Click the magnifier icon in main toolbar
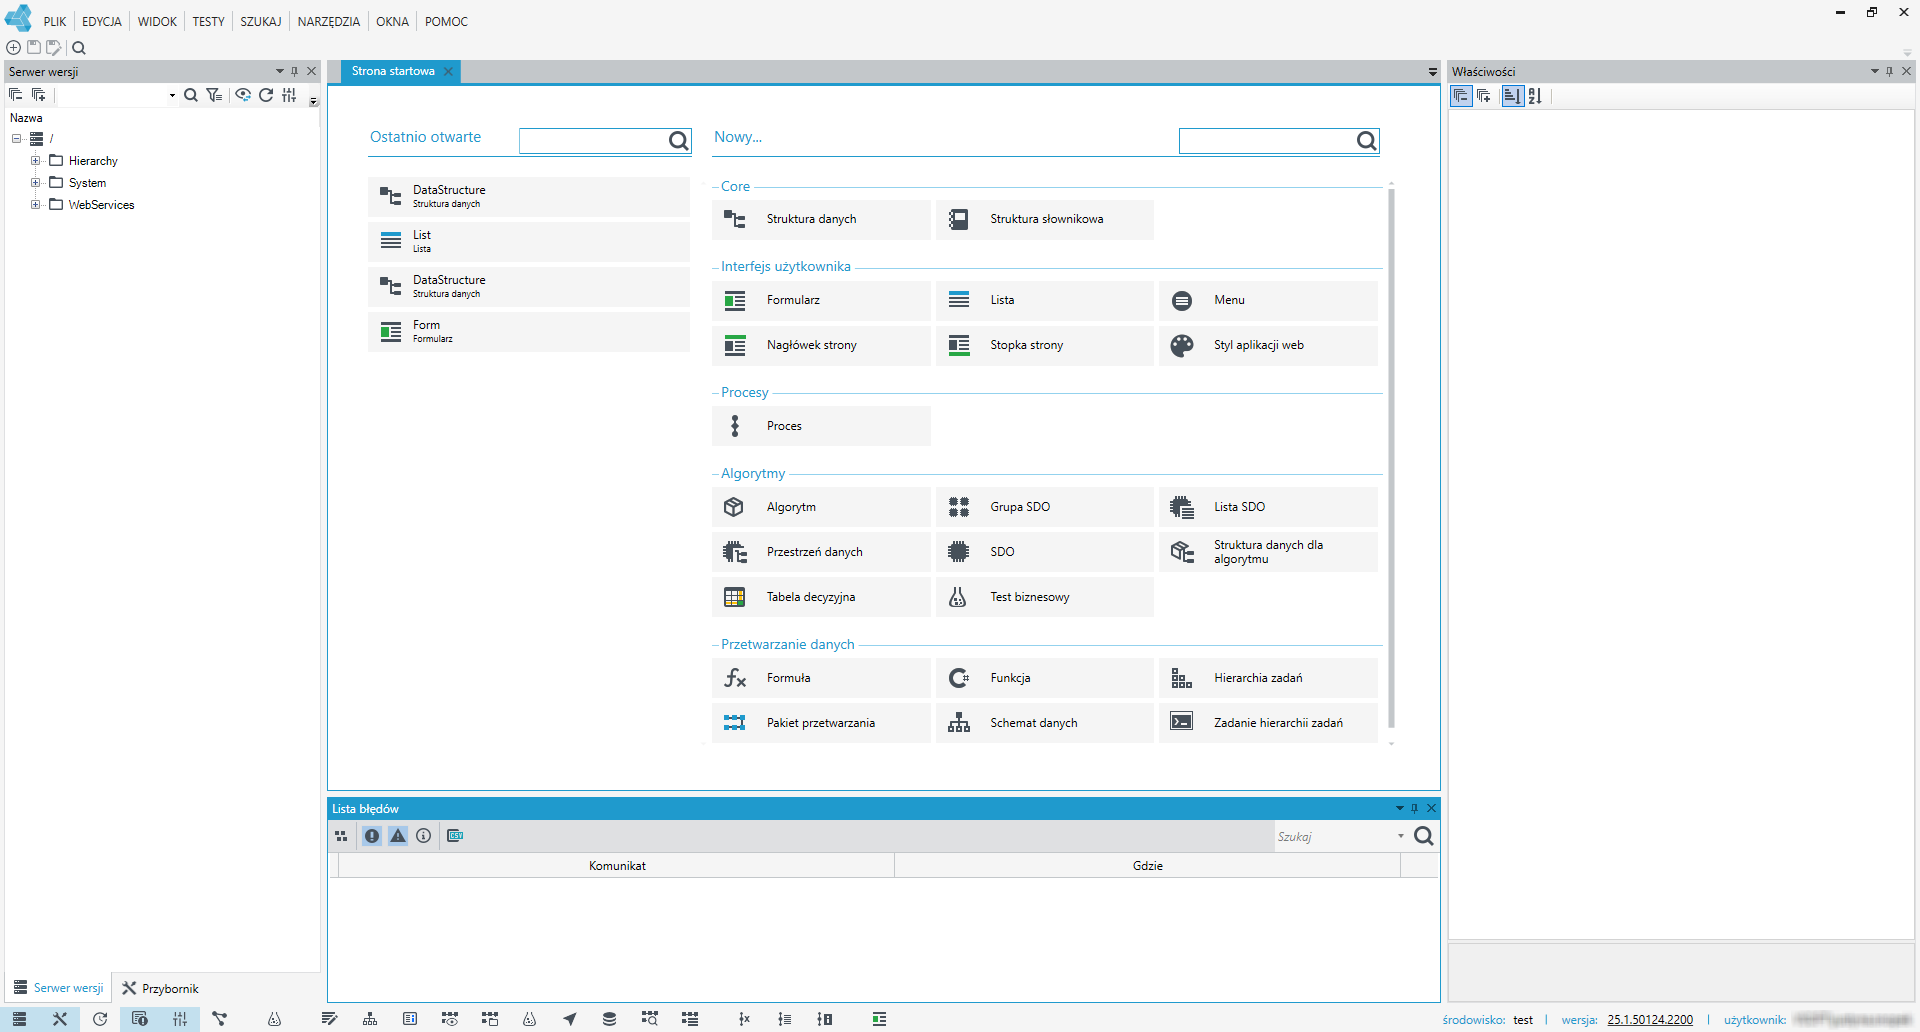The image size is (1920, 1032). [x=79, y=47]
